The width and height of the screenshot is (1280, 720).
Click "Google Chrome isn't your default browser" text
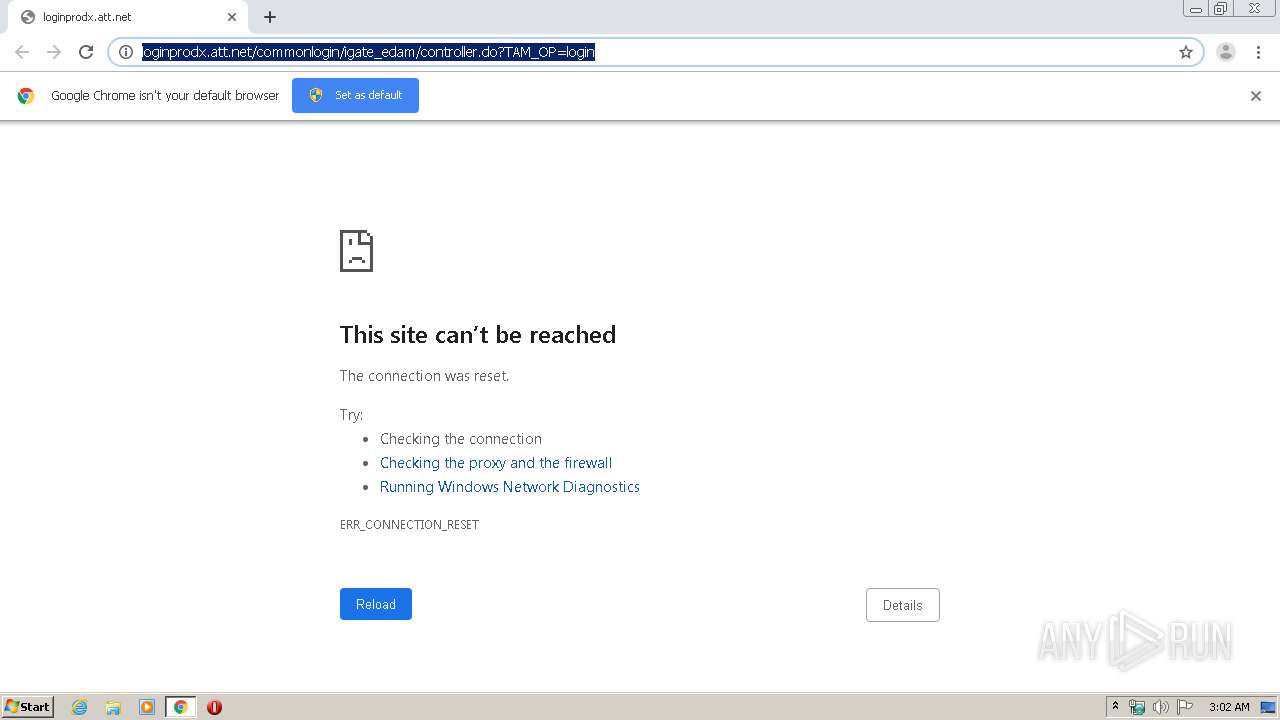coord(165,96)
